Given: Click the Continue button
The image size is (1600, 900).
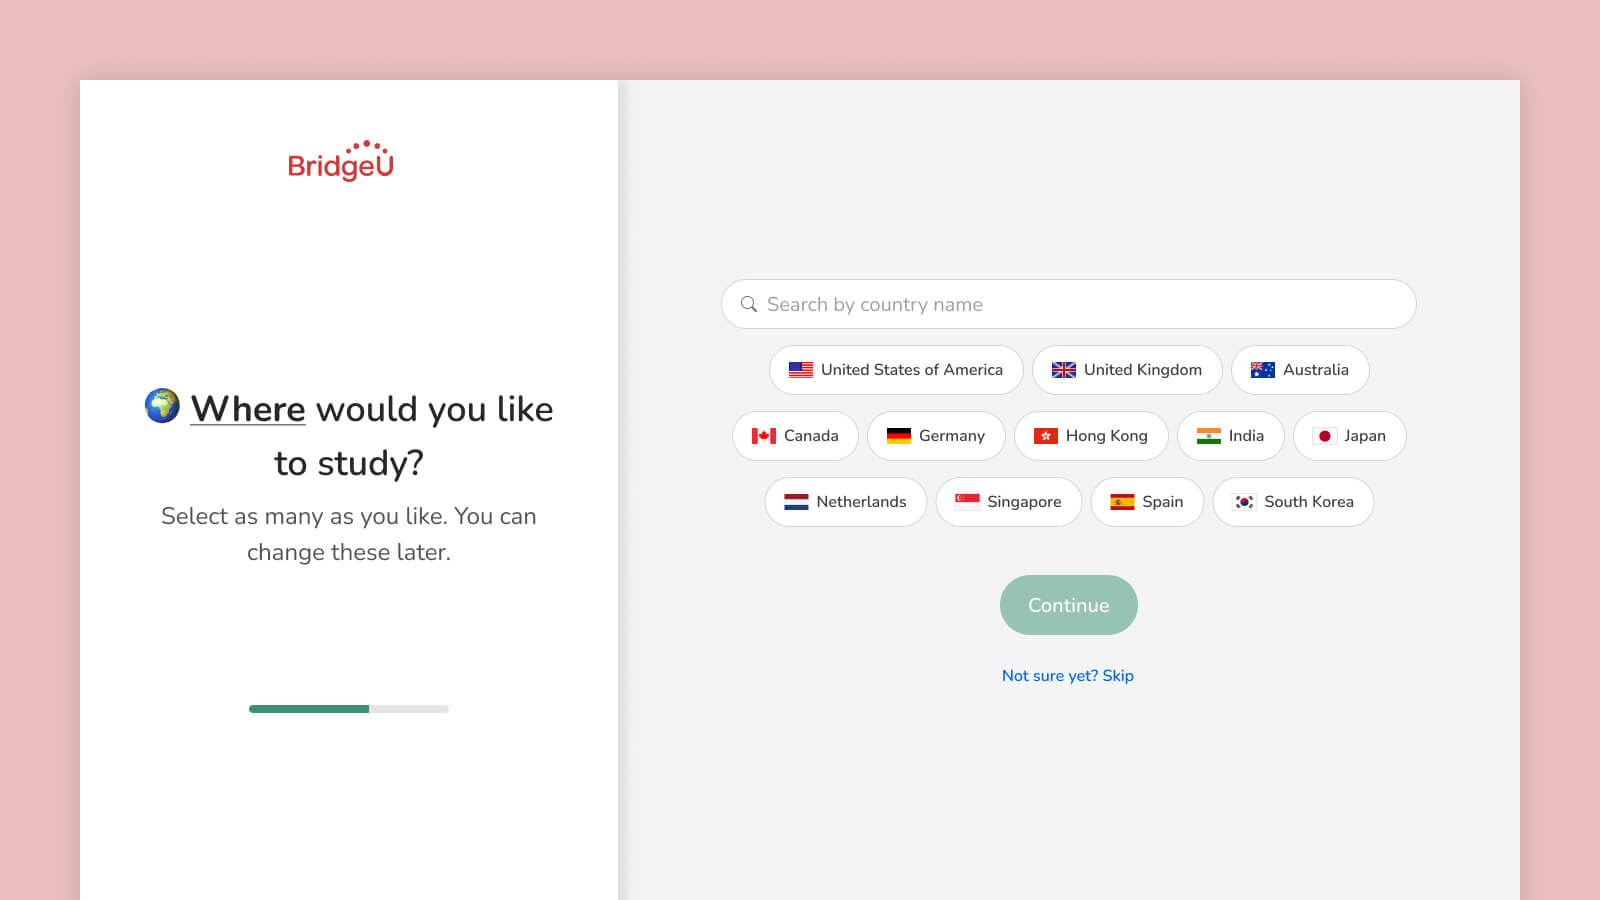Looking at the screenshot, I should 1068,605.
